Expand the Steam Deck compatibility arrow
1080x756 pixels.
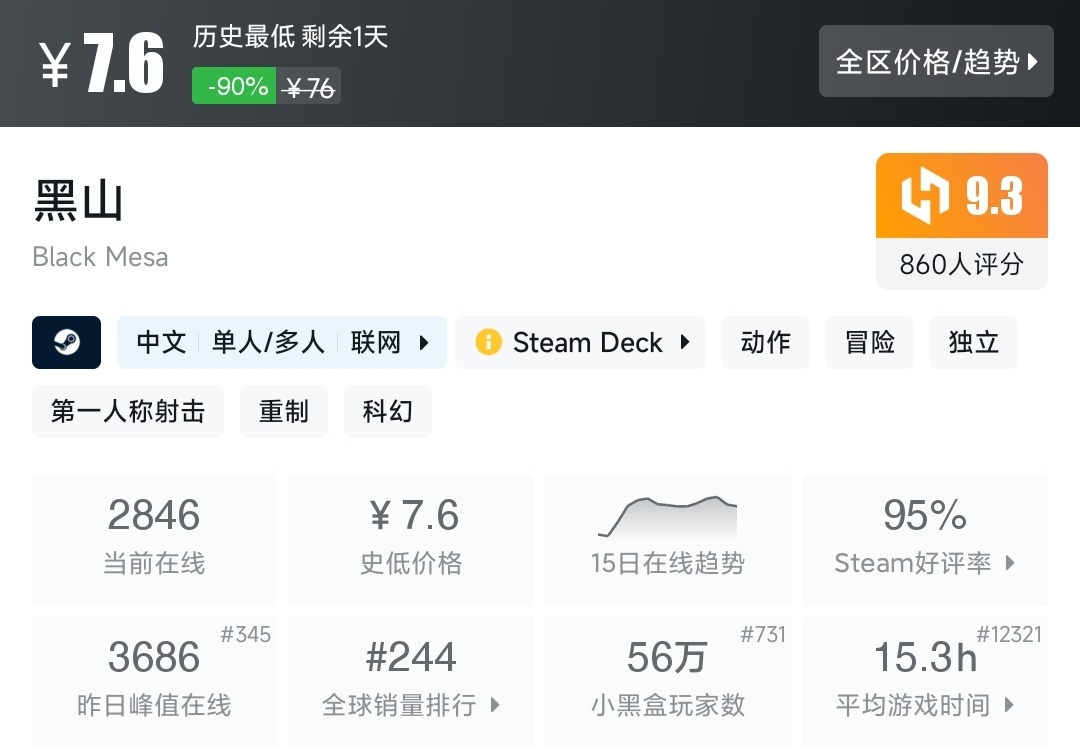[685, 343]
